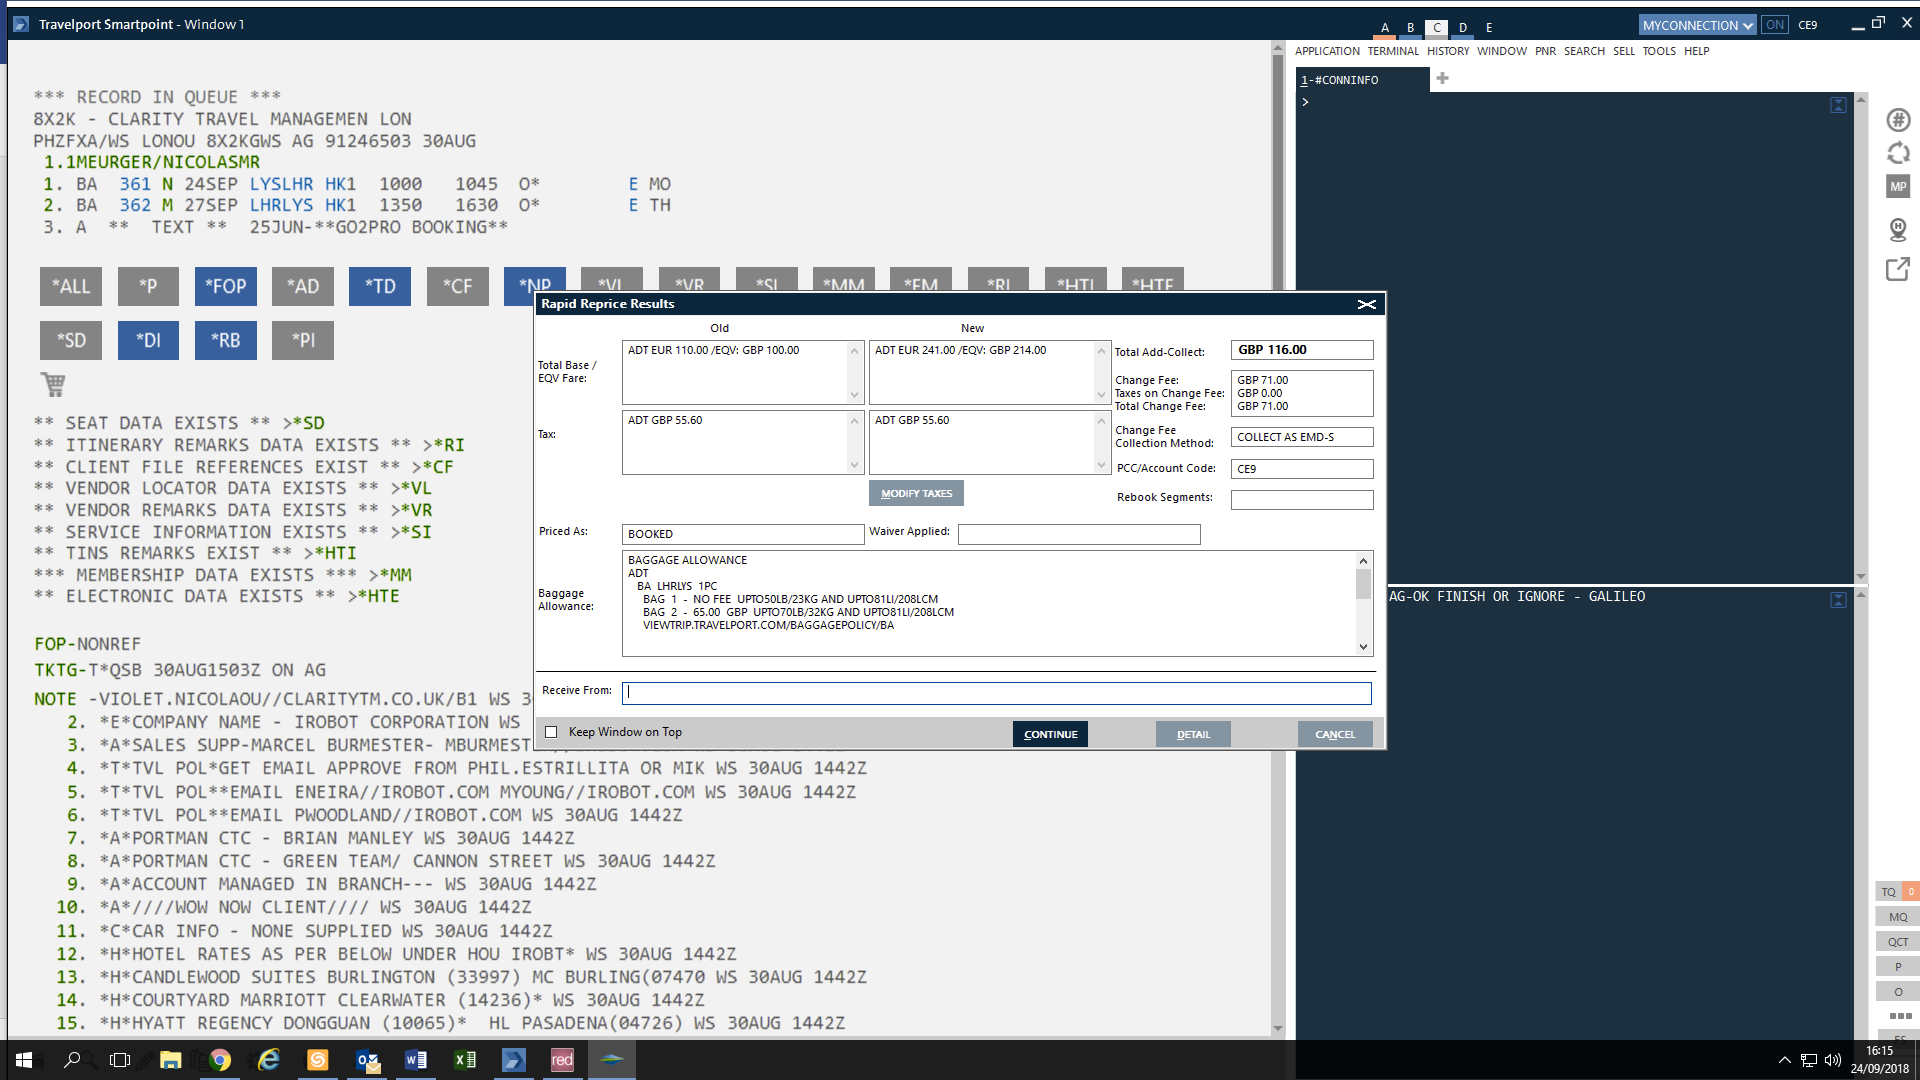Click the DETAIL button
The height and width of the screenshot is (1080, 1920).
click(1193, 734)
